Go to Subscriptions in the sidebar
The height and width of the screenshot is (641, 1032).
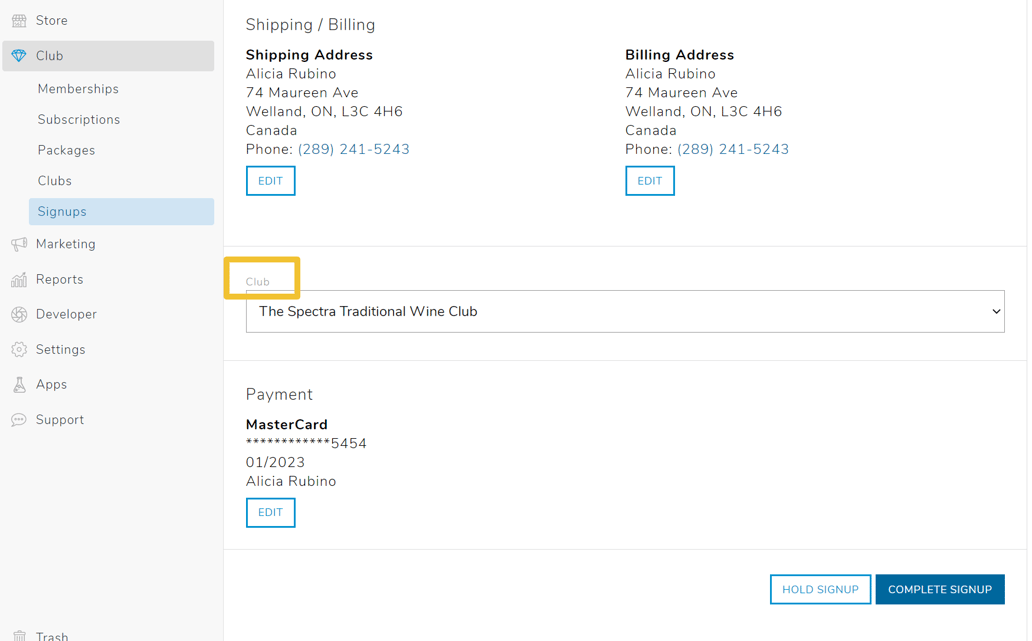click(79, 120)
